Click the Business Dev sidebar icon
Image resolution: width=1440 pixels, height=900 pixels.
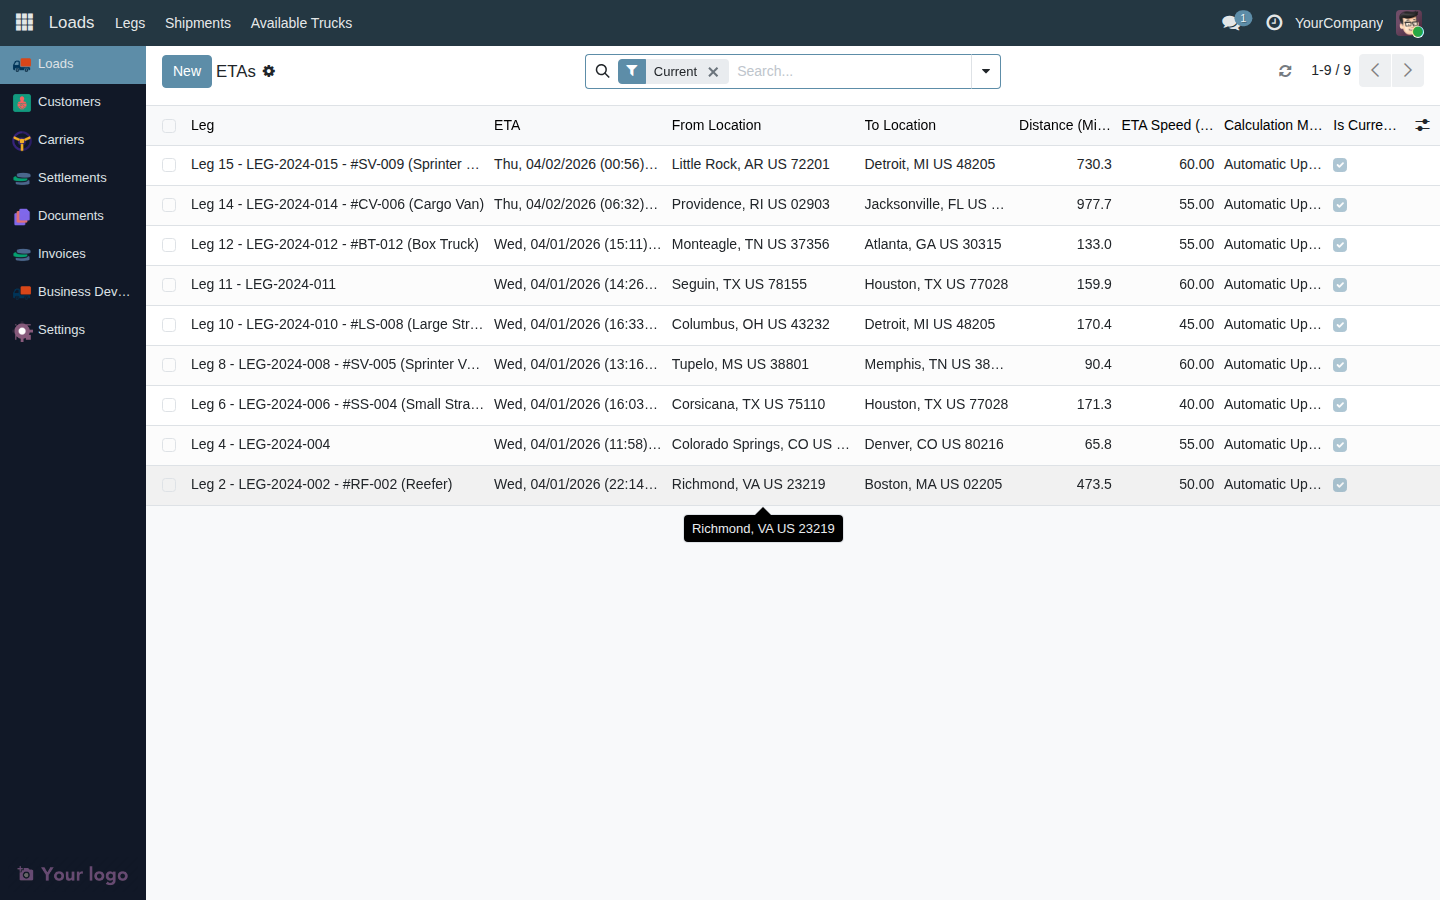(x=22, y=292)
